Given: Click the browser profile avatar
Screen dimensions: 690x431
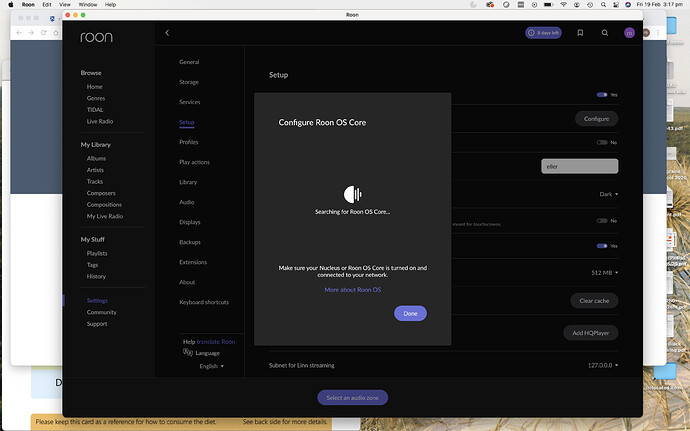Looking at the screenshot, I should point(646,33).
